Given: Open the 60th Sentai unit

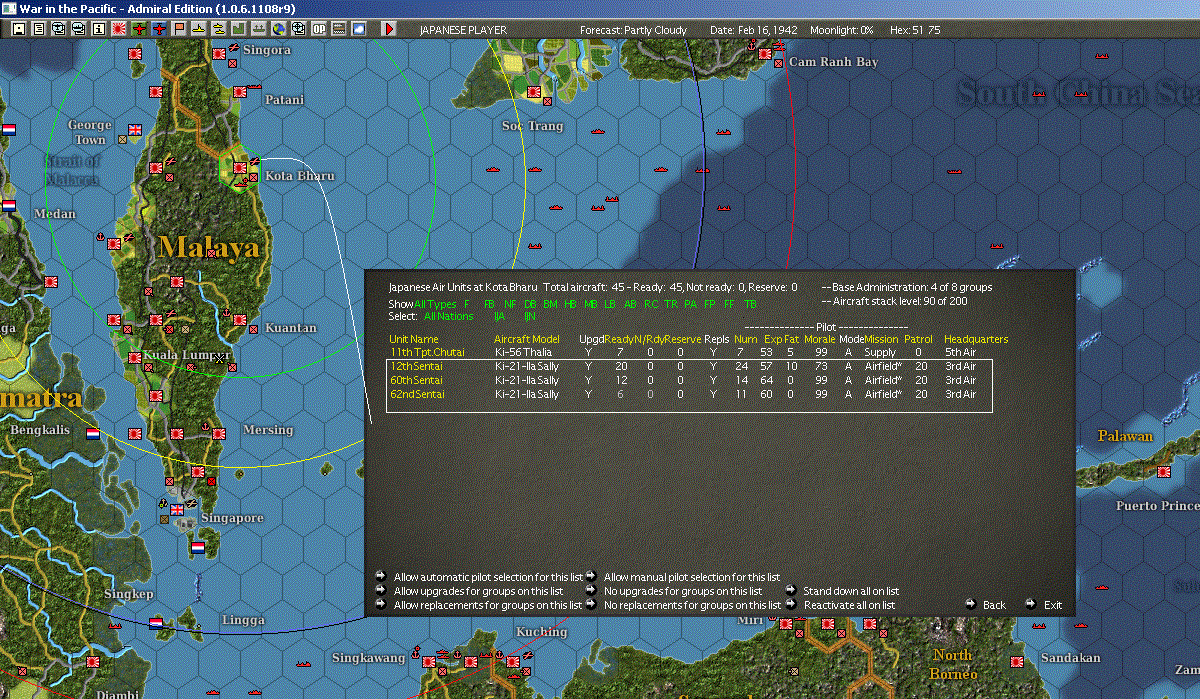Looking at the screenshot, I should pos(418,381).
